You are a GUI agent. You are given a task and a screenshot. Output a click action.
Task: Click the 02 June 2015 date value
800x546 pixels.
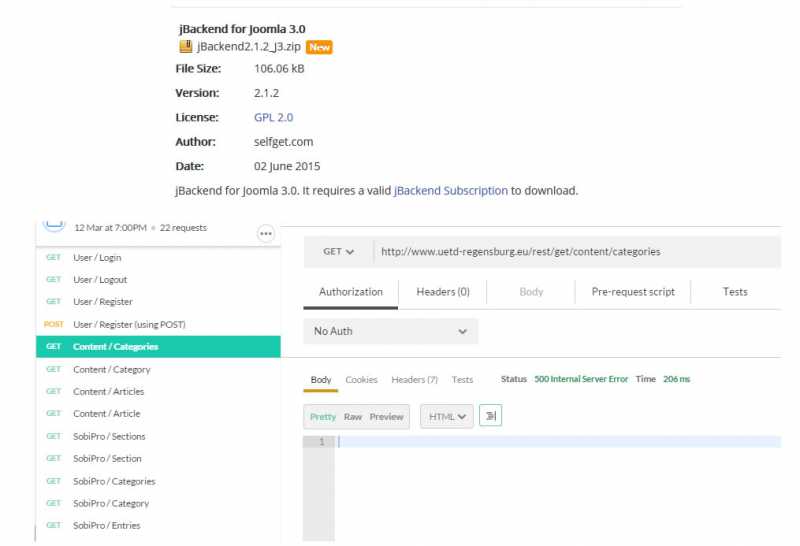tap(287, 166)
